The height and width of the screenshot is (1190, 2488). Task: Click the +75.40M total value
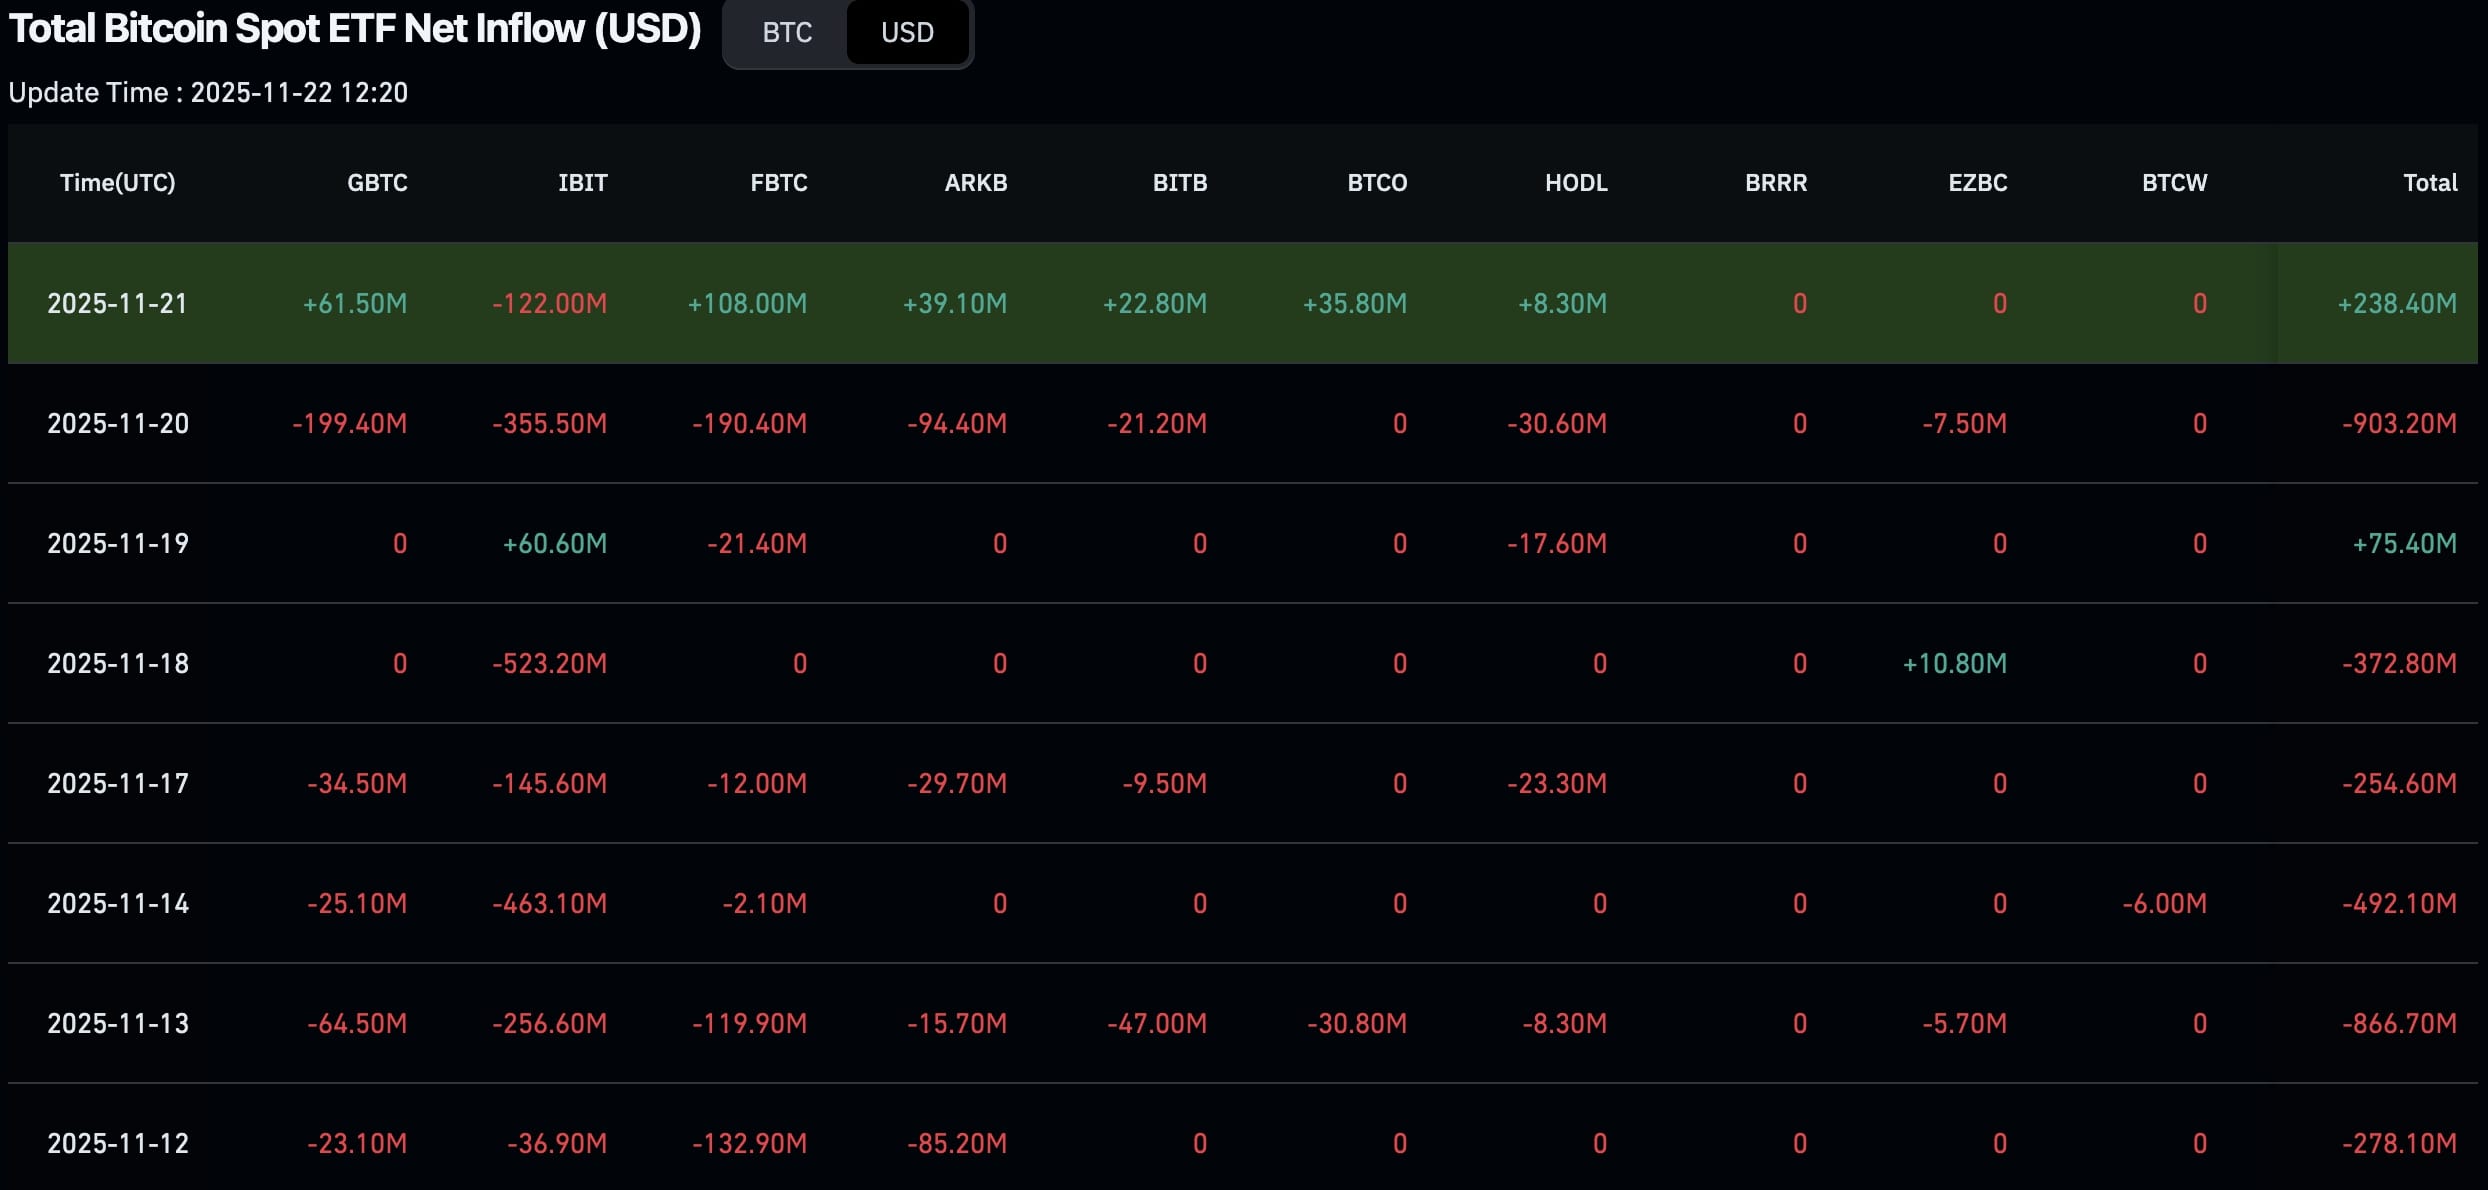2404,544
